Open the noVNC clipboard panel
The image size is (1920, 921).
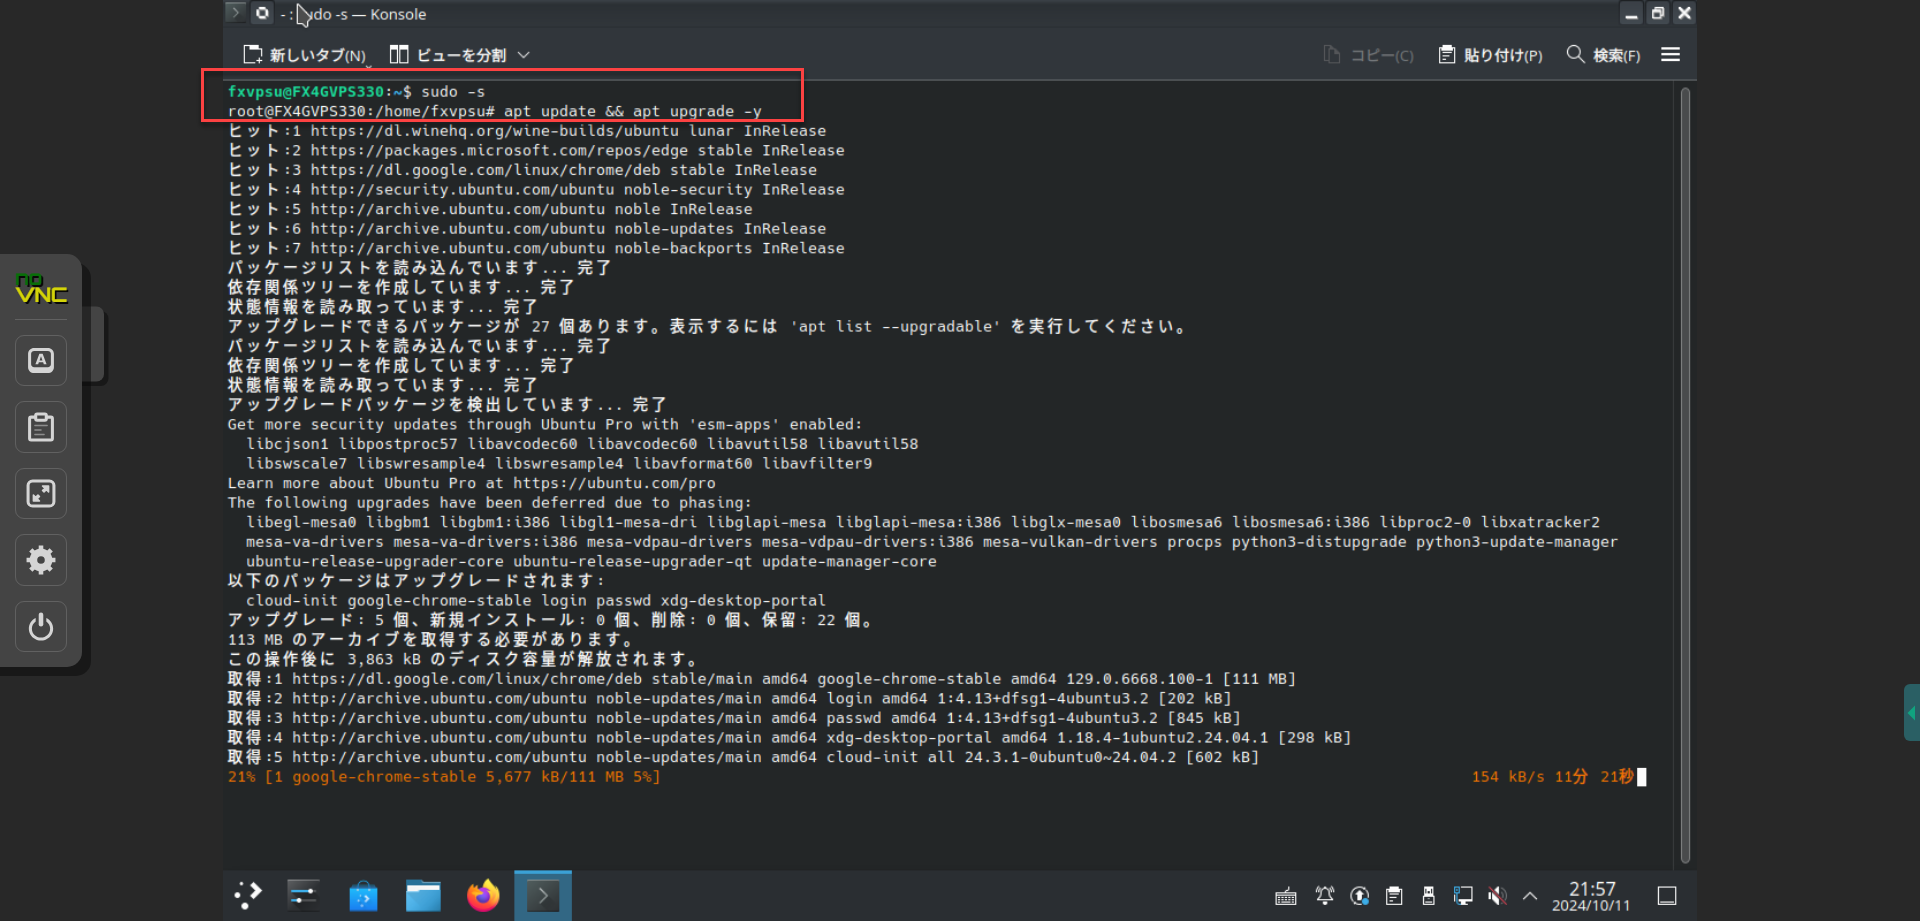coord(41,427)
